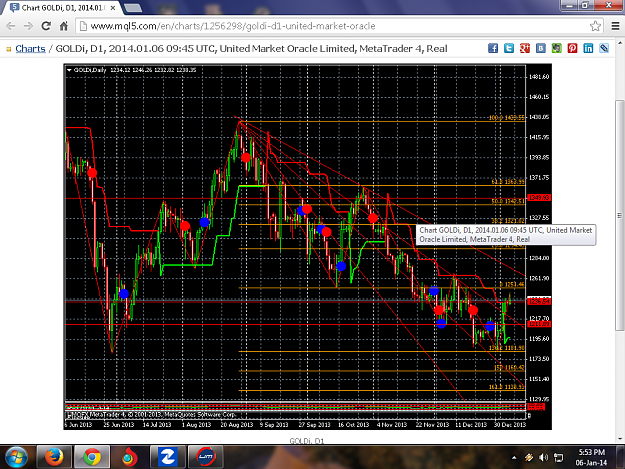Click page scrollbar down arrow

tap(620, 439)
